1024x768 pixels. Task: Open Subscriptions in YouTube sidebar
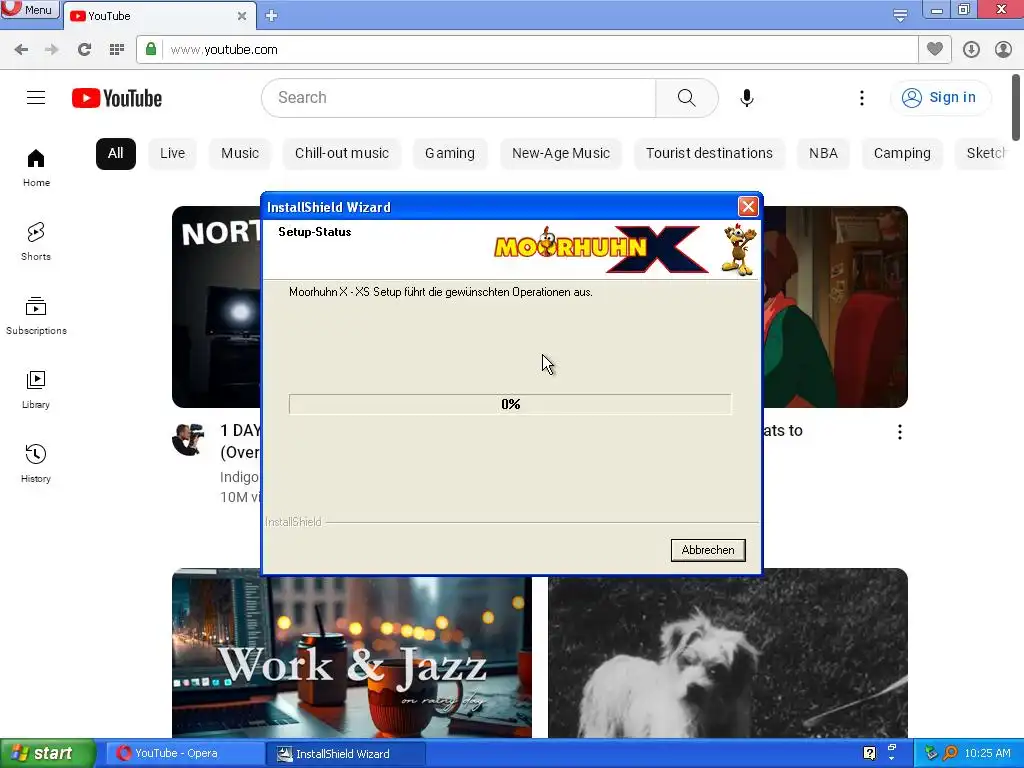click(36, 315)
